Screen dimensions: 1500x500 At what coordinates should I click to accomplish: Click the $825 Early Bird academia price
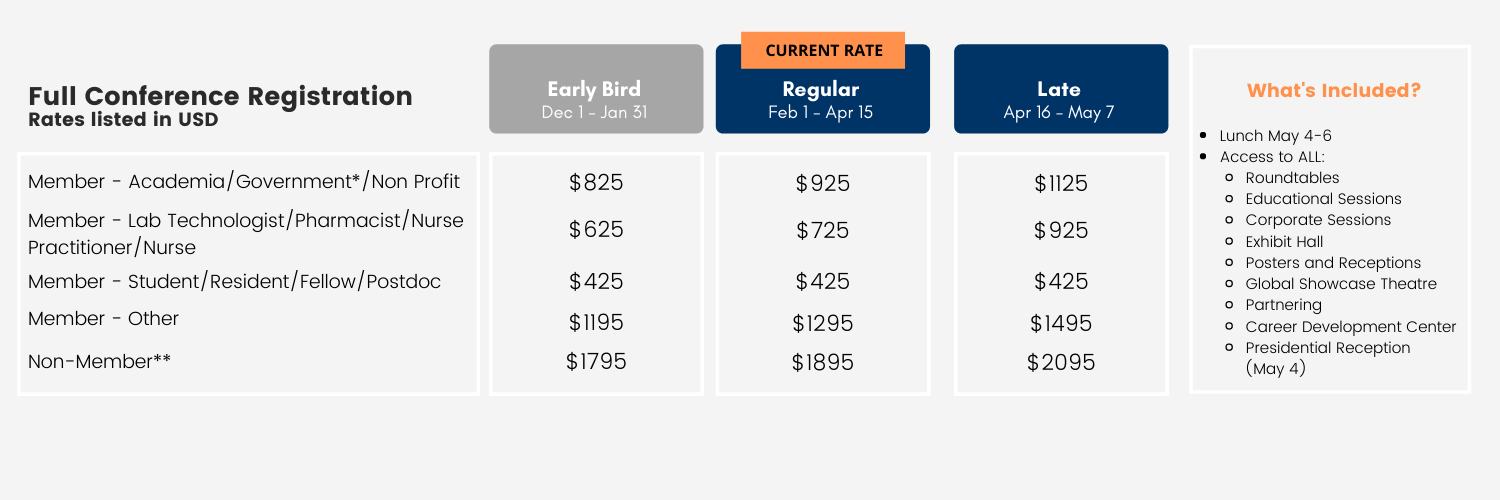click(596, 183)
